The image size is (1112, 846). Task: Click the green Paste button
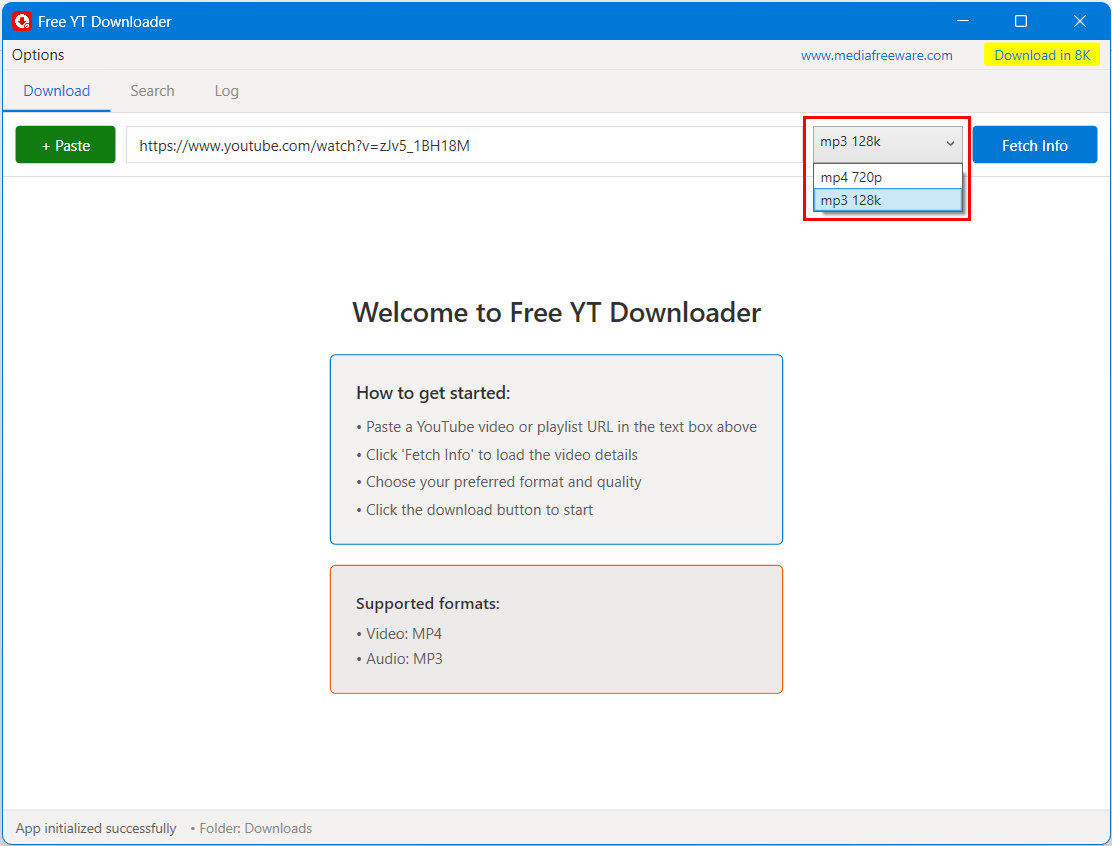65,144
